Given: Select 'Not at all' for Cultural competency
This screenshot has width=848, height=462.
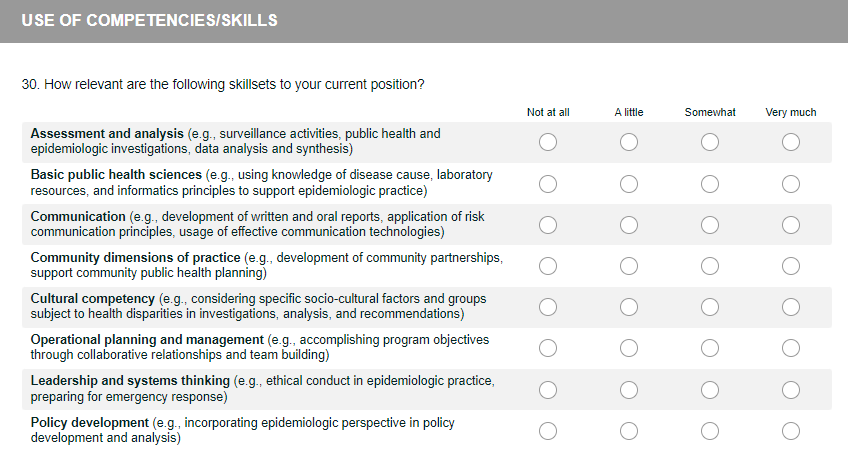Looking at the screenshot, I should pos(548,307).
